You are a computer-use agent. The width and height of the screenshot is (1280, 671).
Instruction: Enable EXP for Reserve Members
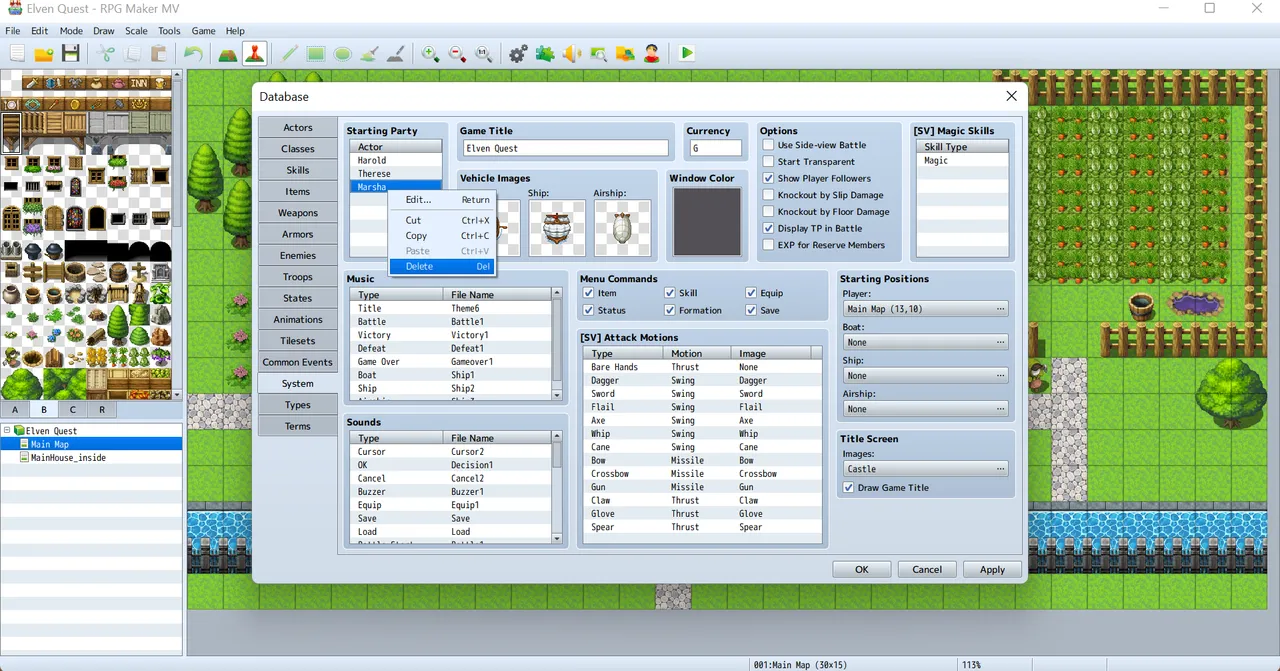(x=768, y=245)
